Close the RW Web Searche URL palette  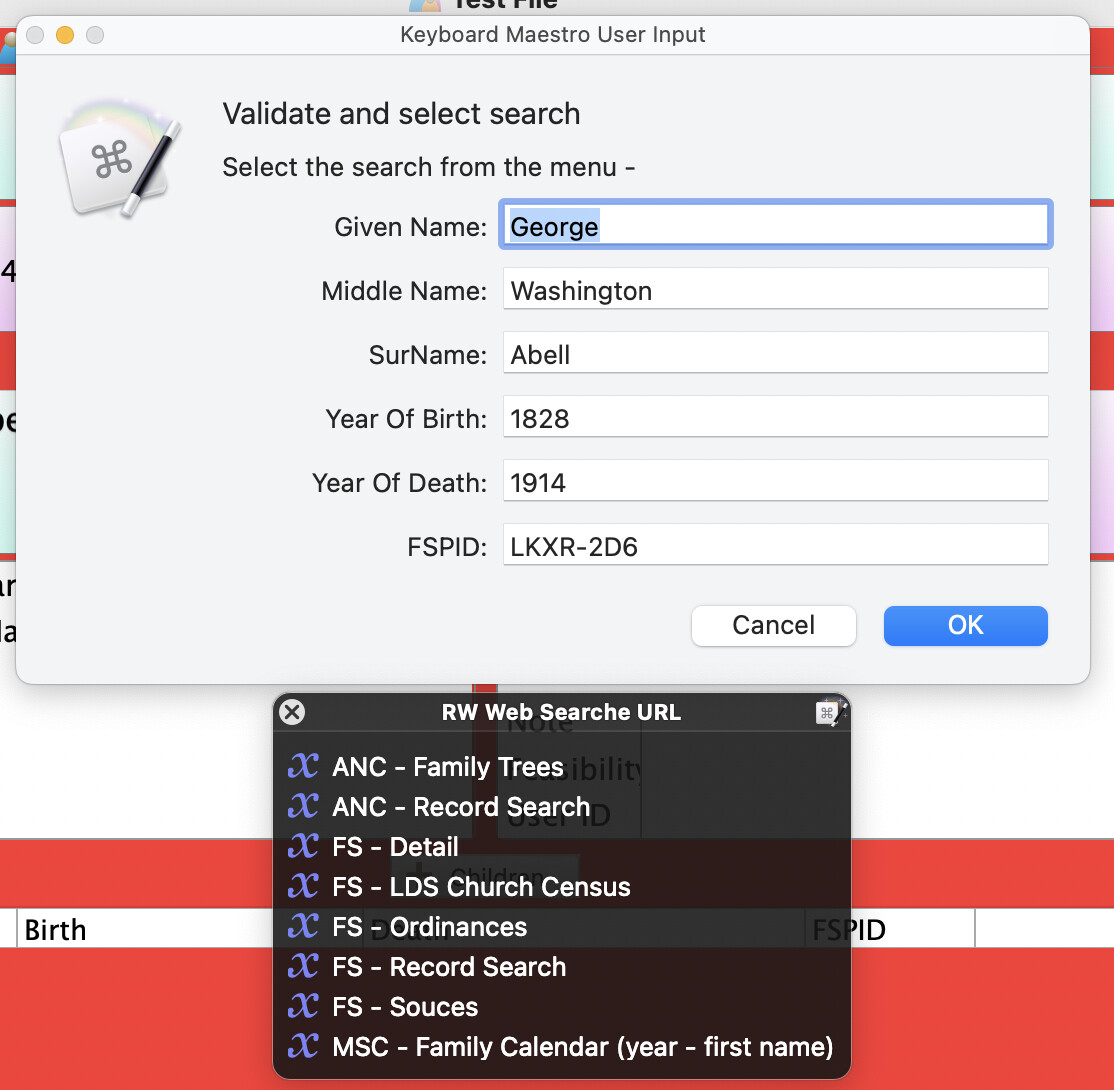292,711
